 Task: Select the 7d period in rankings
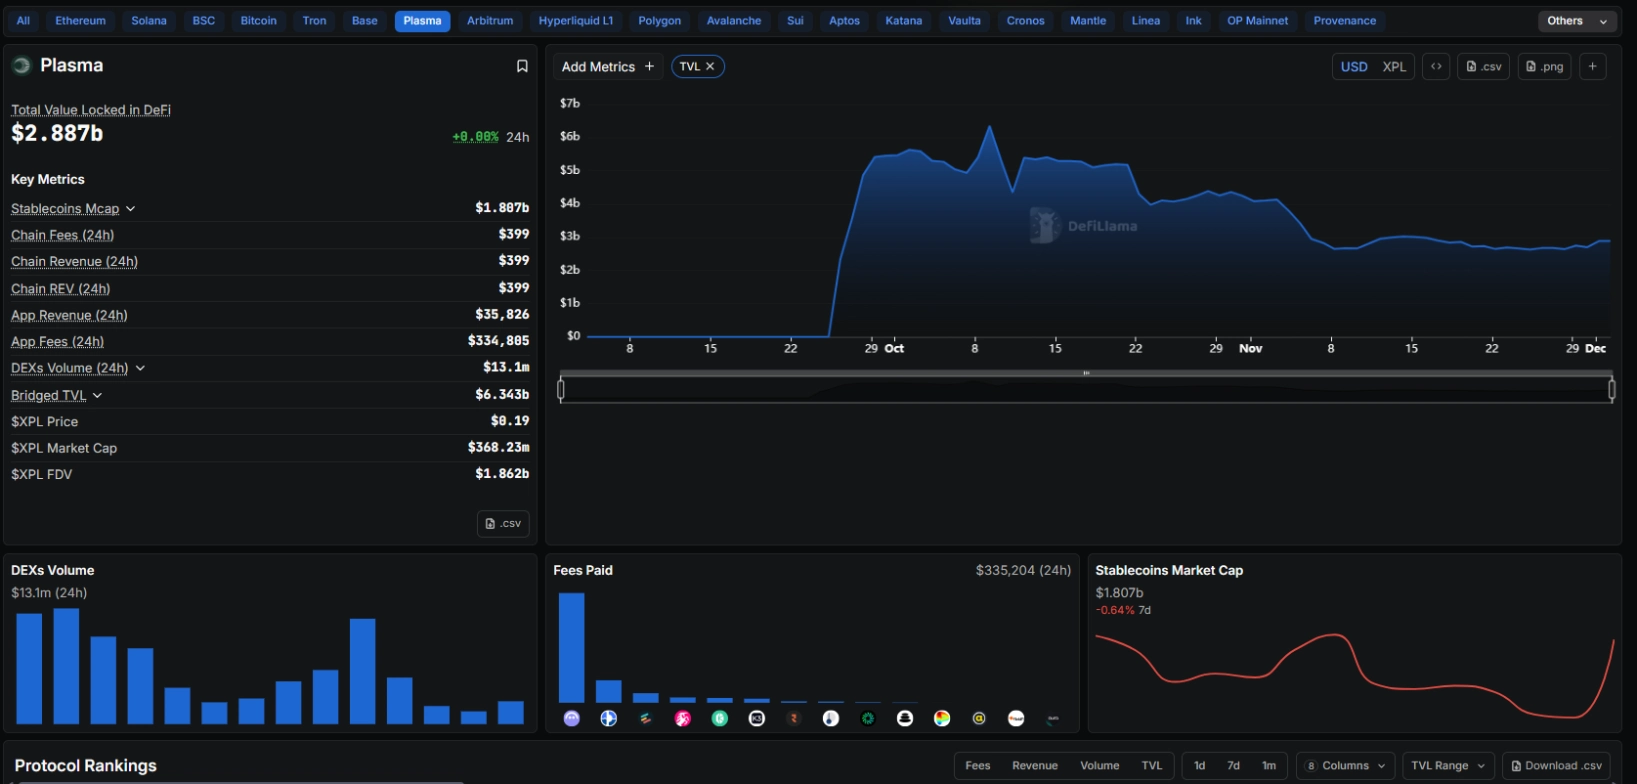tap(1233, 766)
